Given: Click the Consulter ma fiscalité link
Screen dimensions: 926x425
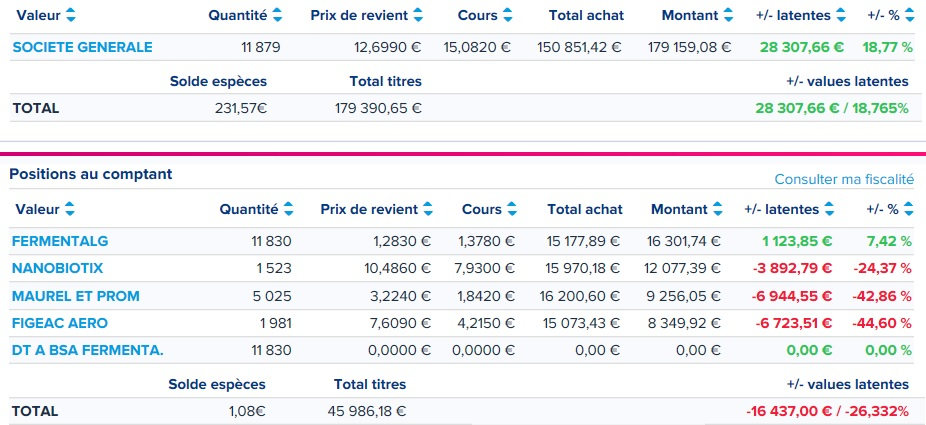Looking at the screenshot, I should 844,179.
